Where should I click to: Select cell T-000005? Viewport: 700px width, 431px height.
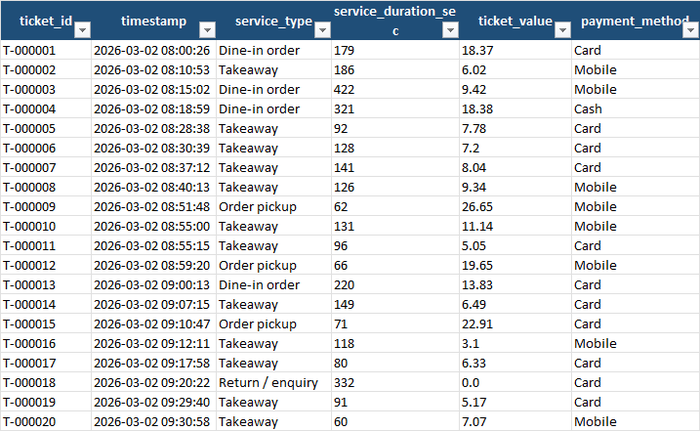46,129
